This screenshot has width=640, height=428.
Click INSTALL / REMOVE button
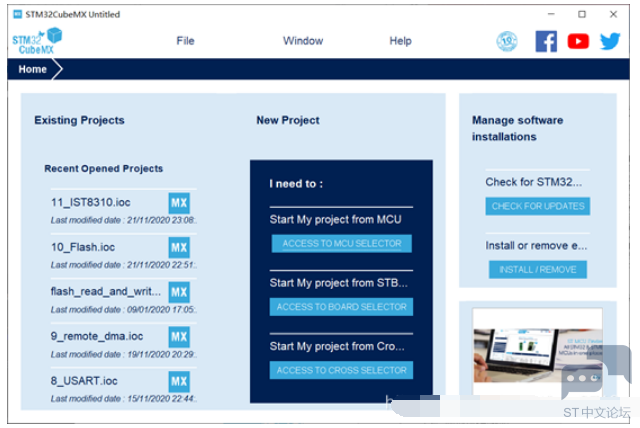538,270
